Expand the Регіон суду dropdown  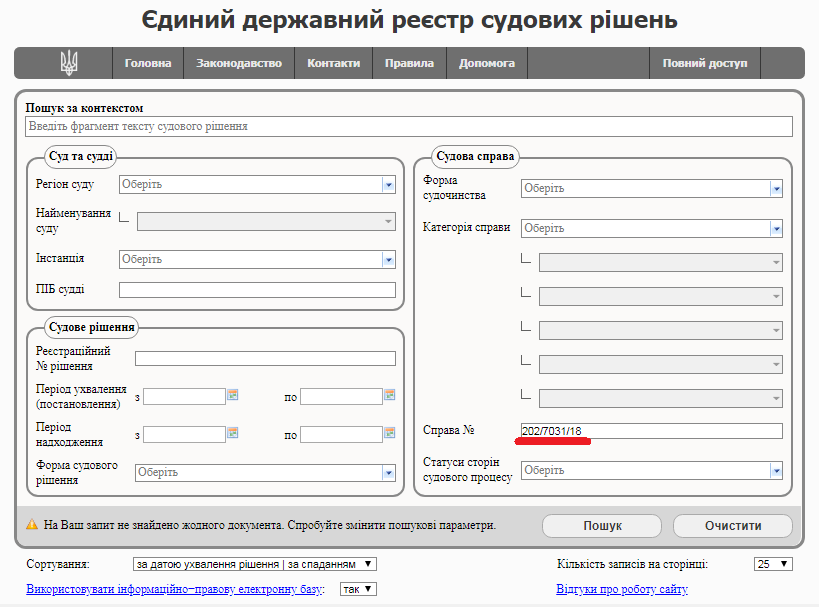388,184
